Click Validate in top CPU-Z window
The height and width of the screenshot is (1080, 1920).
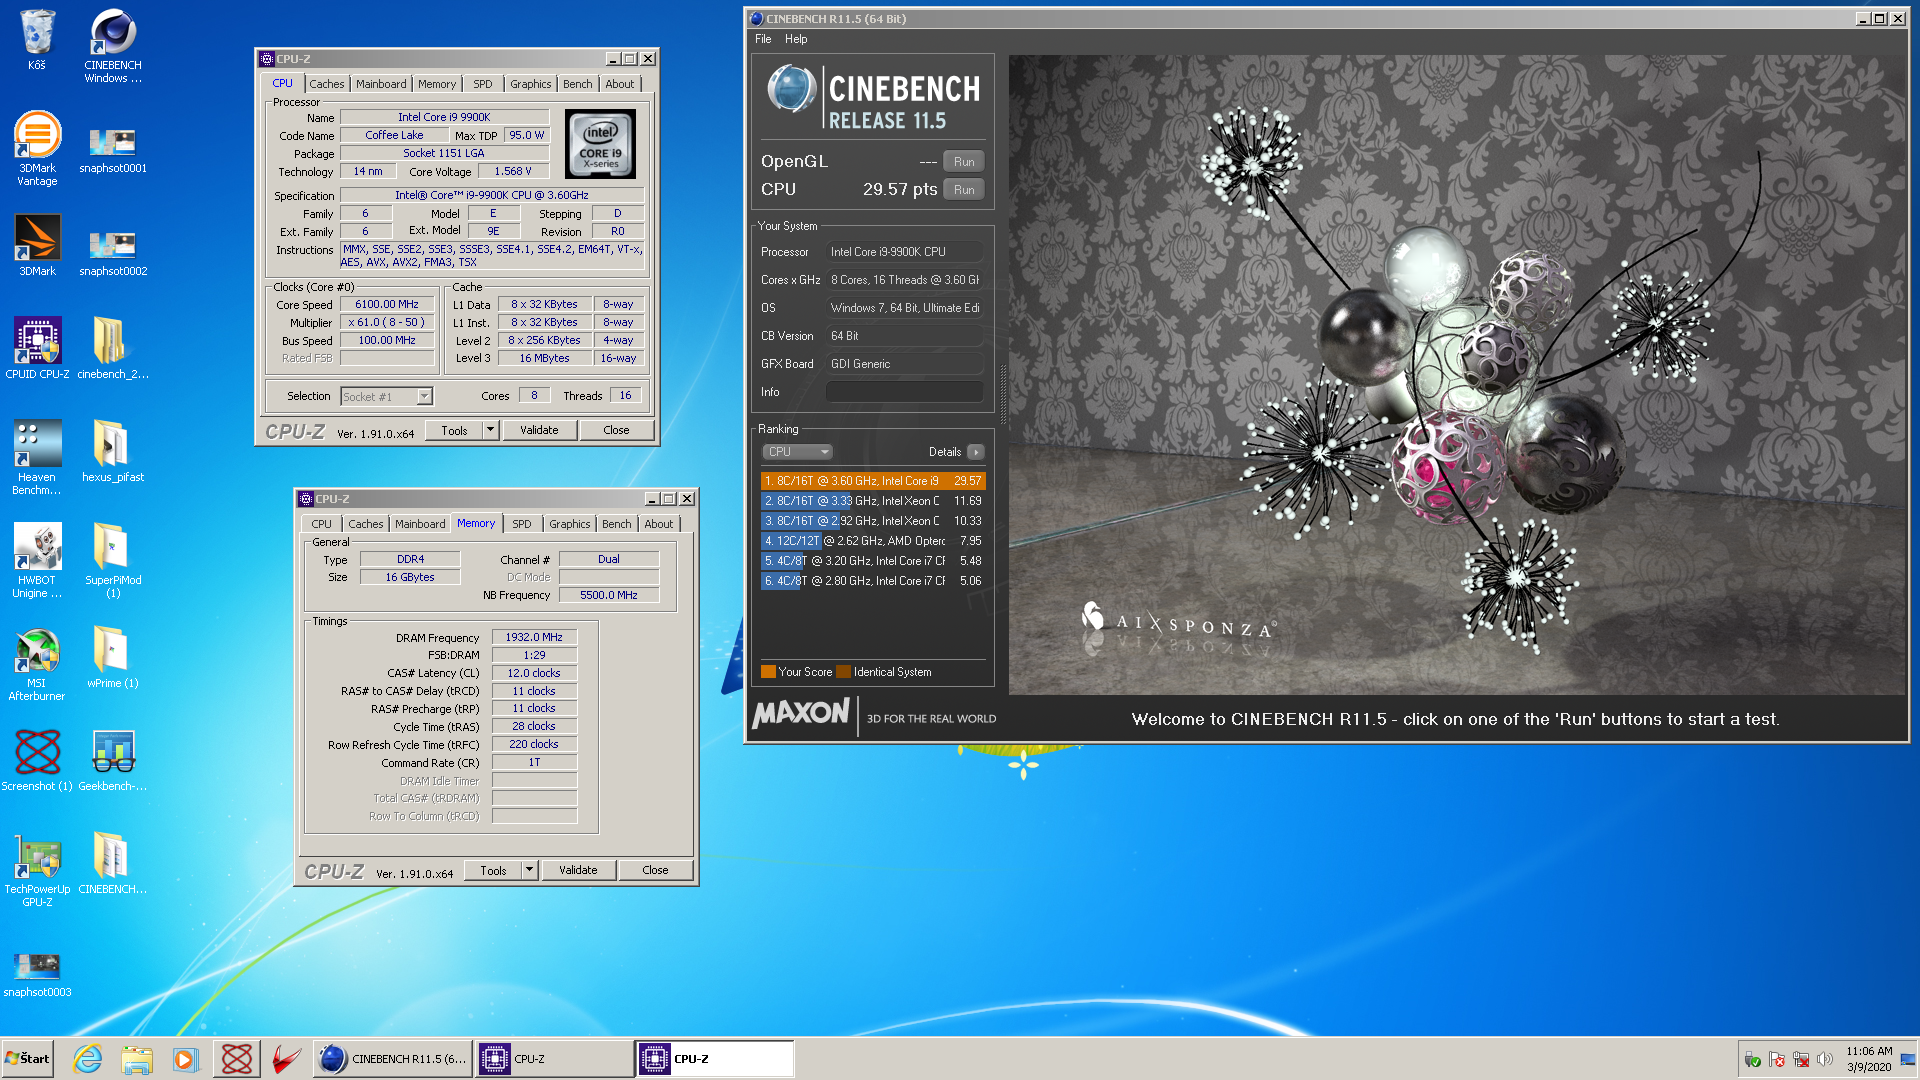pos(539,430)
